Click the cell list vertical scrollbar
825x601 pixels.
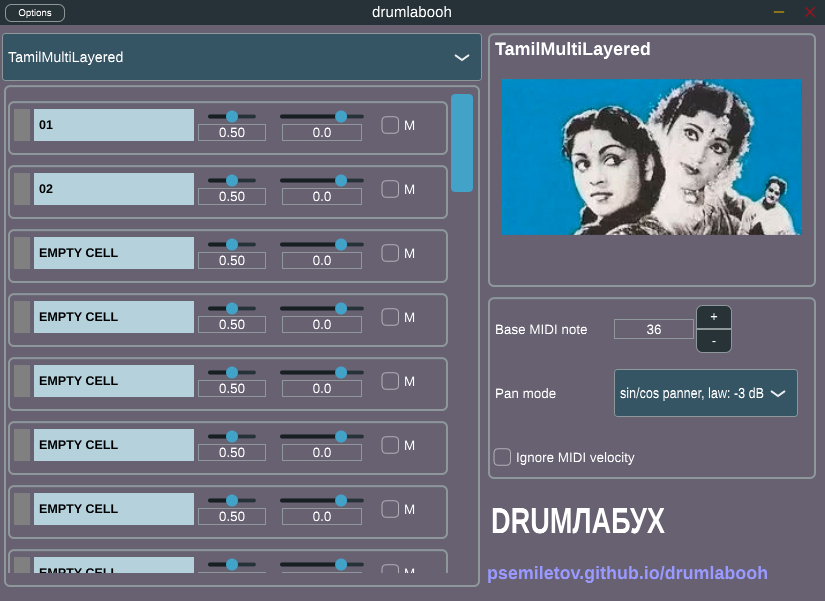click(462, 143)
